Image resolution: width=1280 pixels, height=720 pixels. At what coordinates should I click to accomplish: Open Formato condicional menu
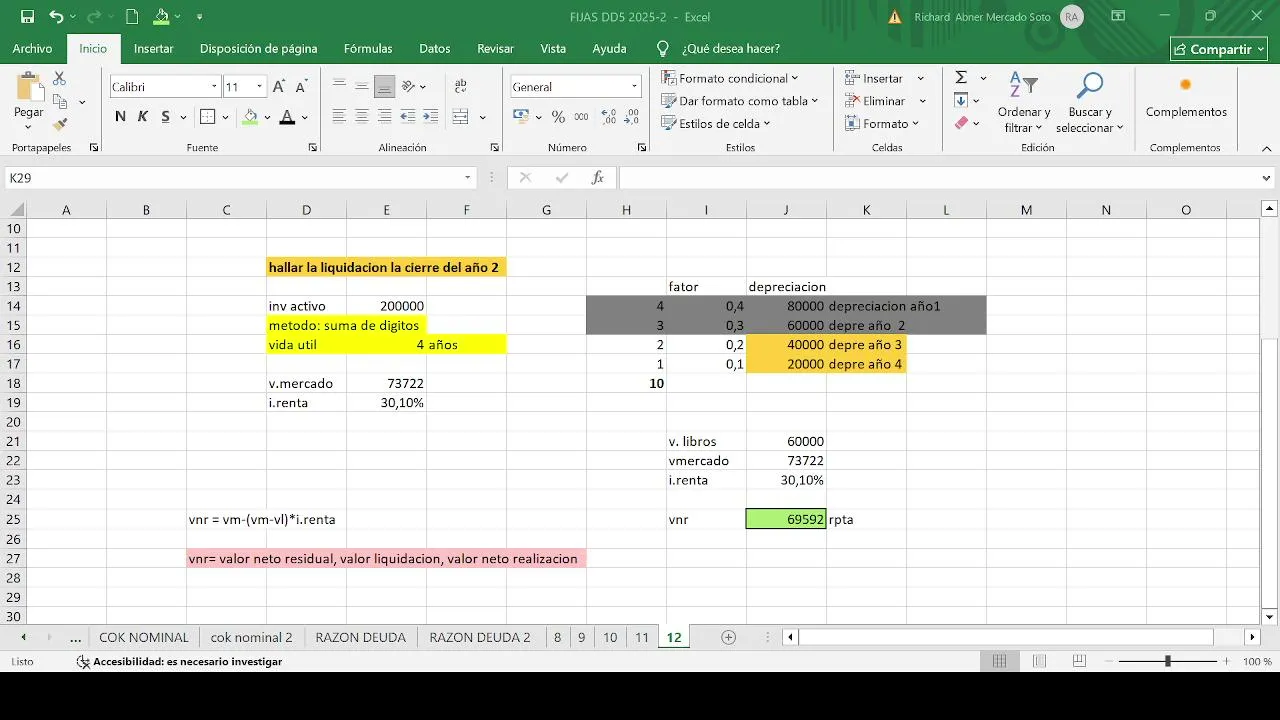click(730, 78)
